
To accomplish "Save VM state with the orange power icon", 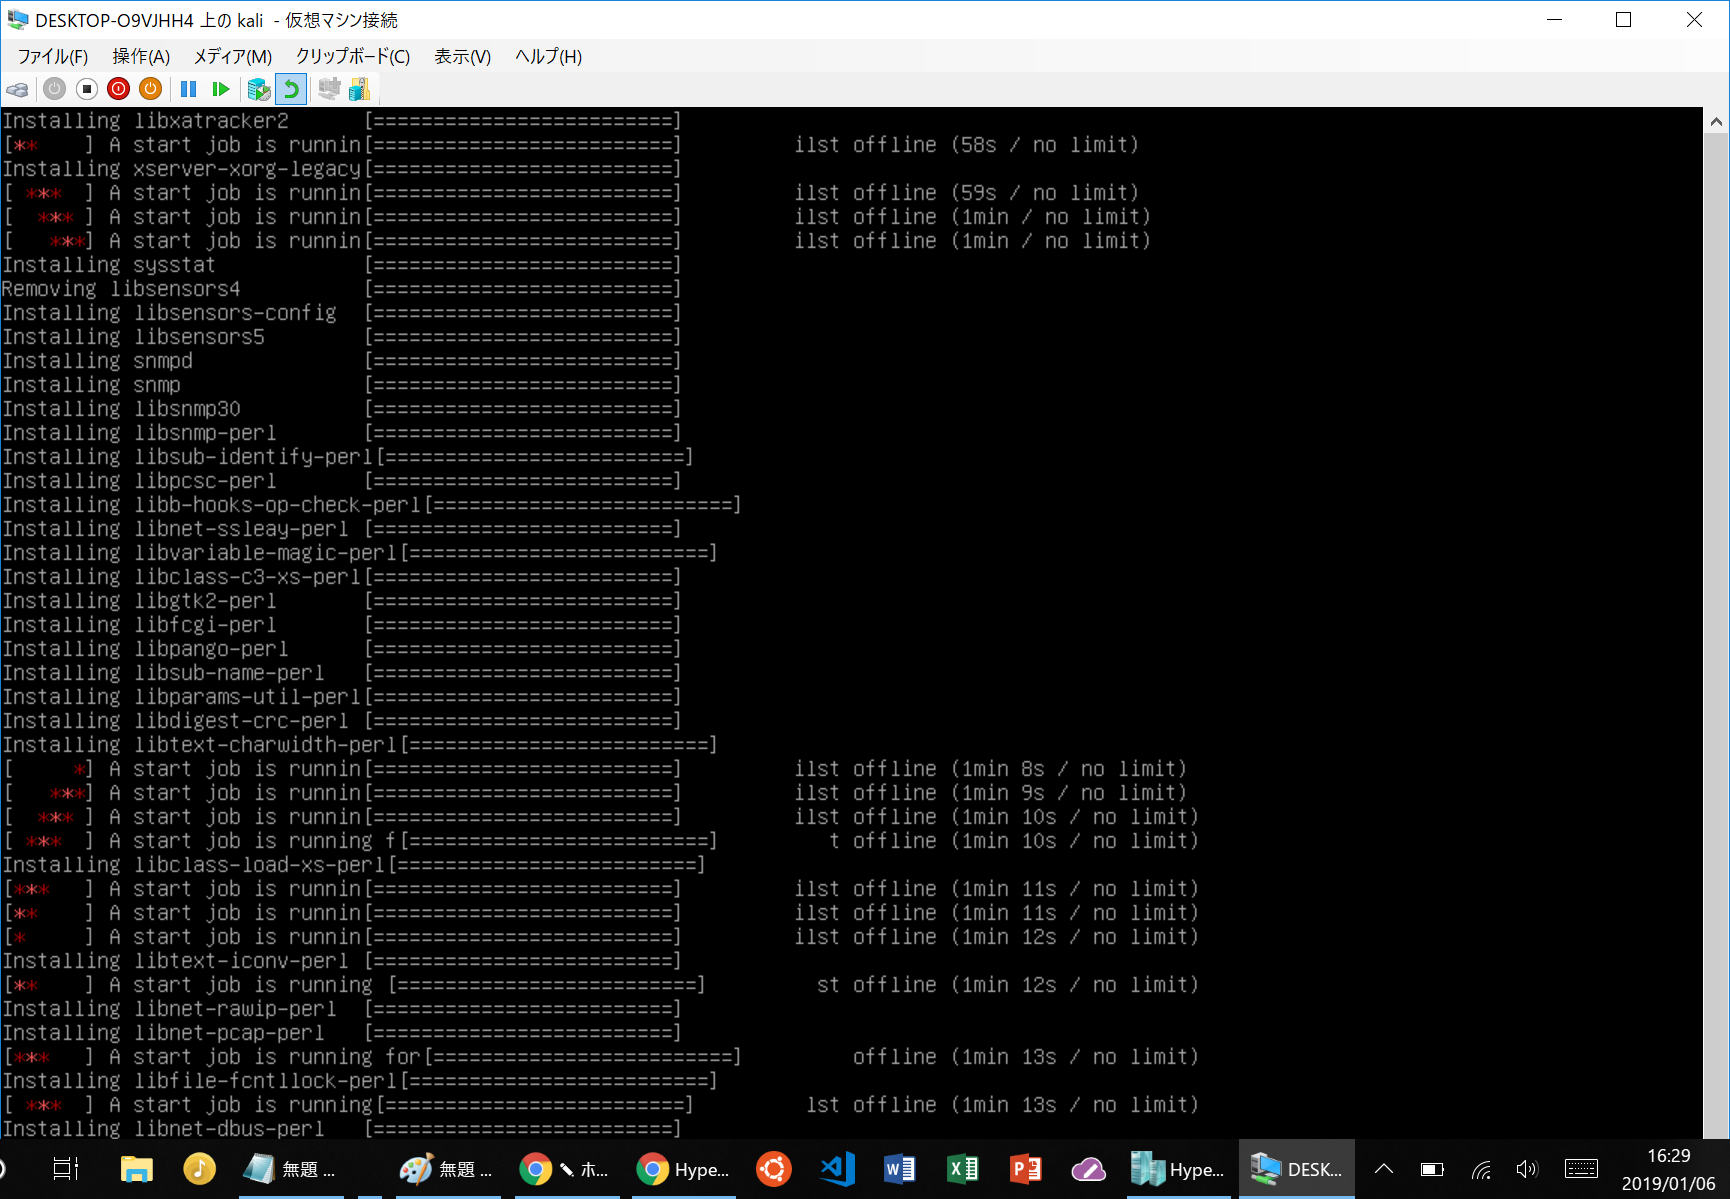I will [x=151, y=90].
